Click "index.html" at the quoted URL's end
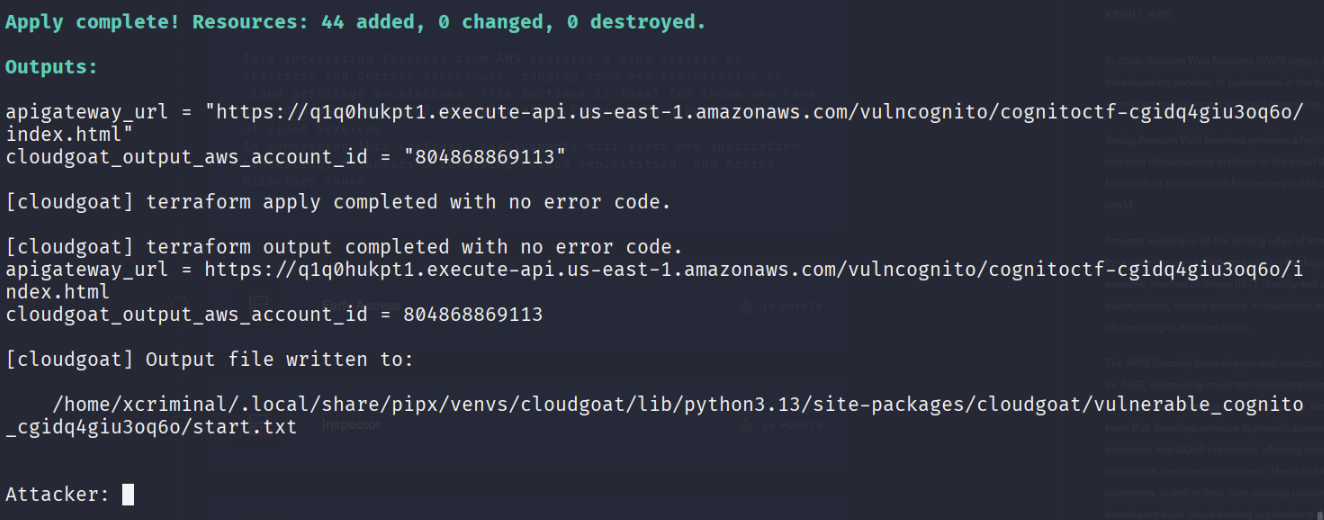This screenshot has width=1324, height=520. (63, 134)
